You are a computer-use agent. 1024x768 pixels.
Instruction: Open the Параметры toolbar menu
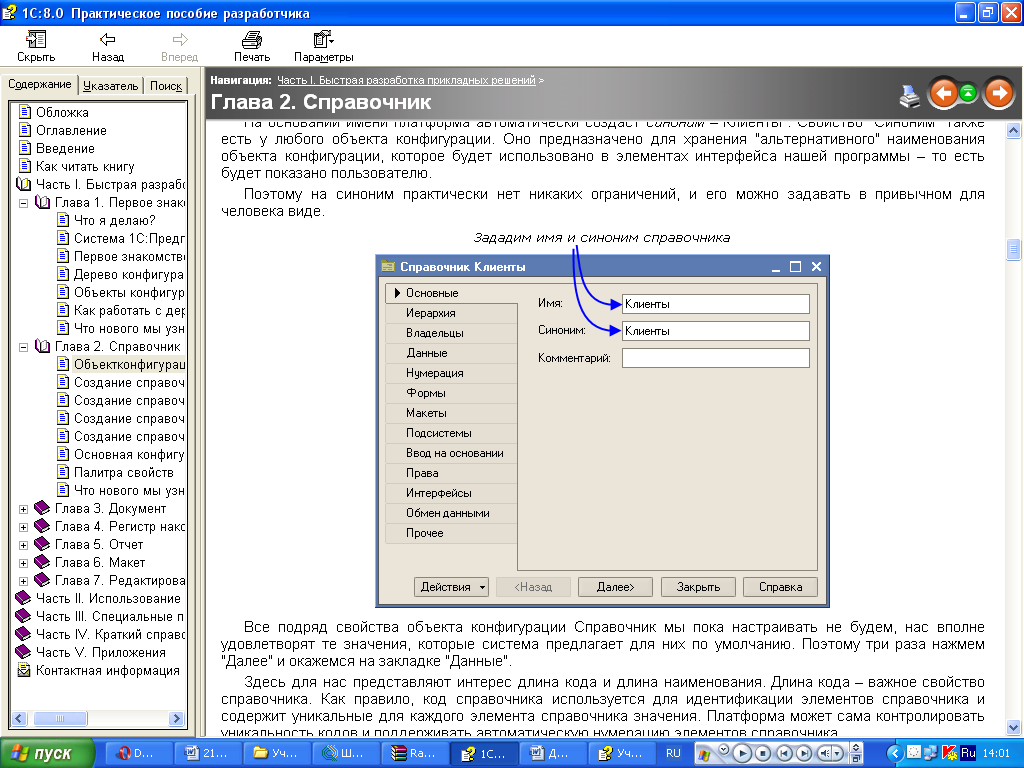(324, 46)
